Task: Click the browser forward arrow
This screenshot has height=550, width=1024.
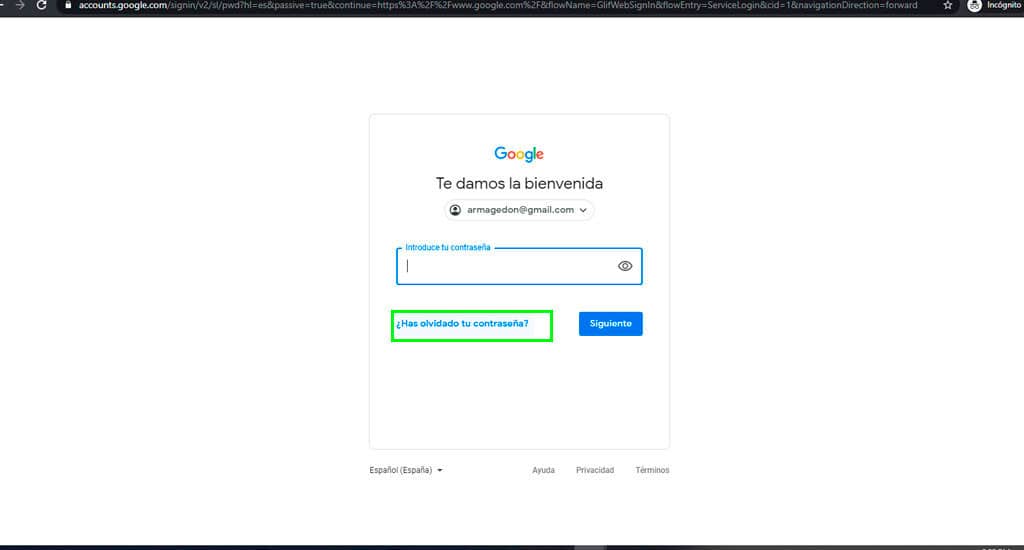Action: point(20,5)
